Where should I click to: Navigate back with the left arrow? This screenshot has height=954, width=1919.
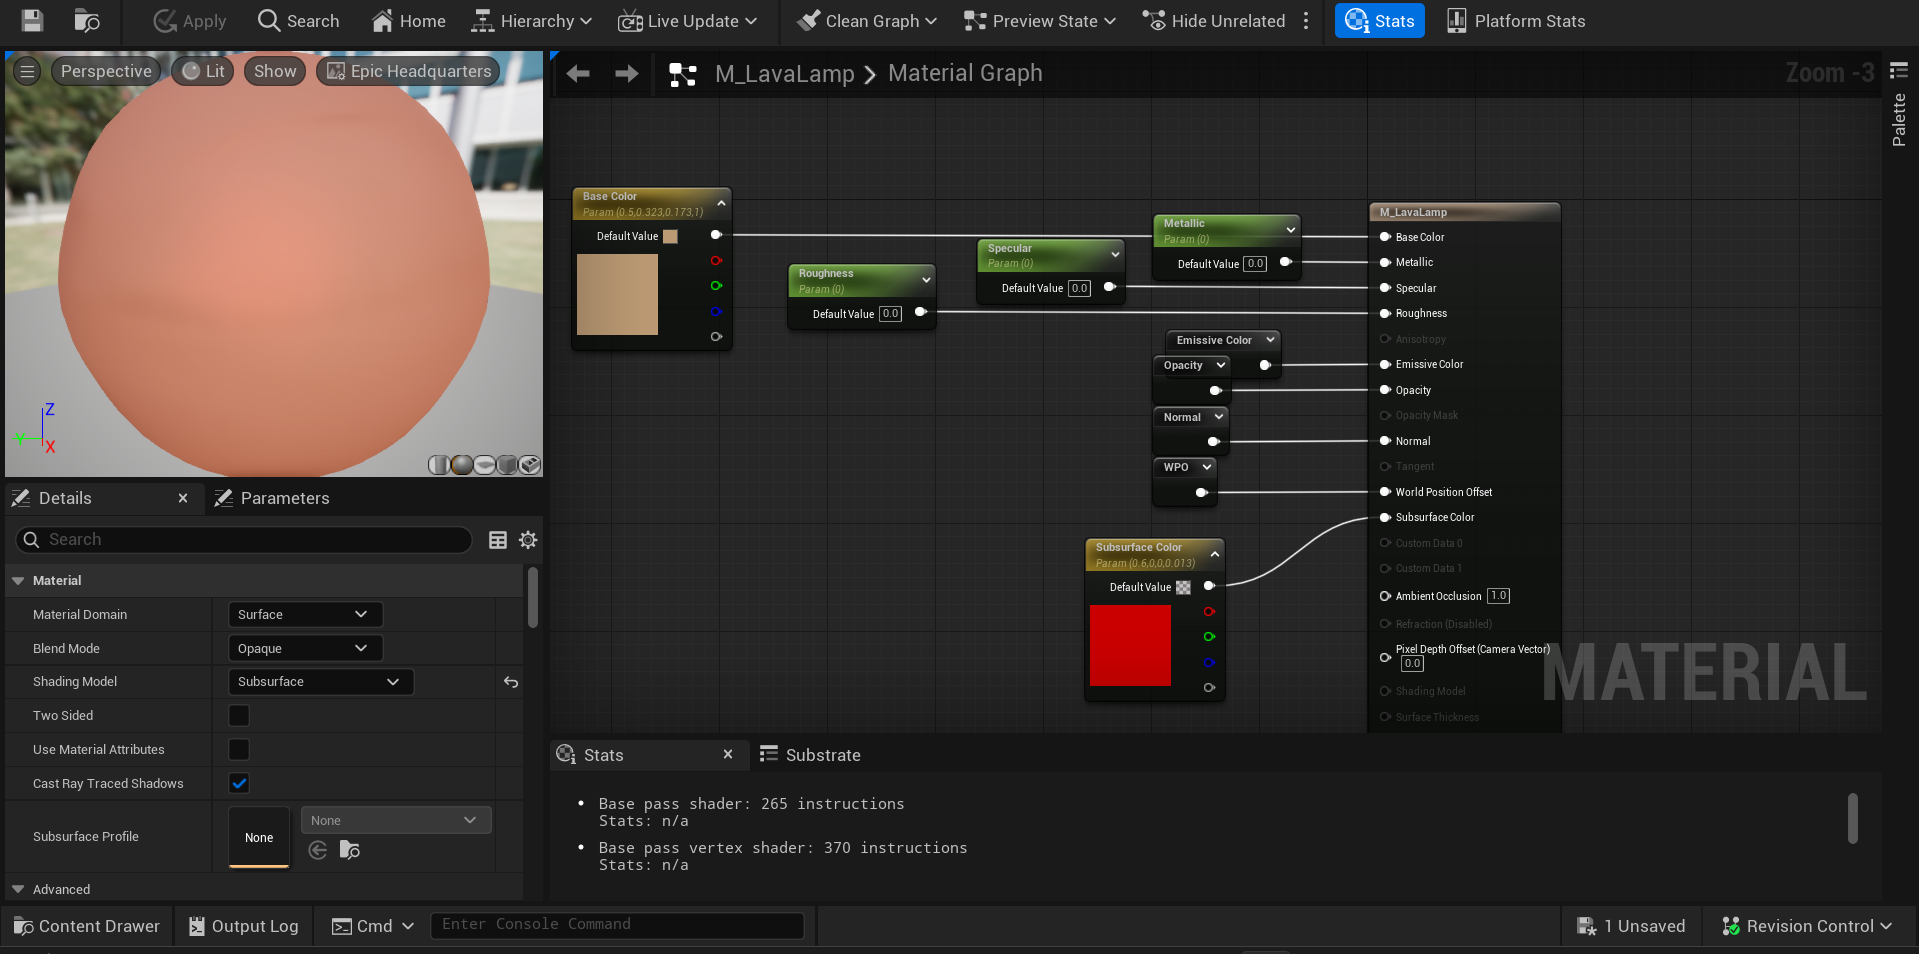point(578,74)
